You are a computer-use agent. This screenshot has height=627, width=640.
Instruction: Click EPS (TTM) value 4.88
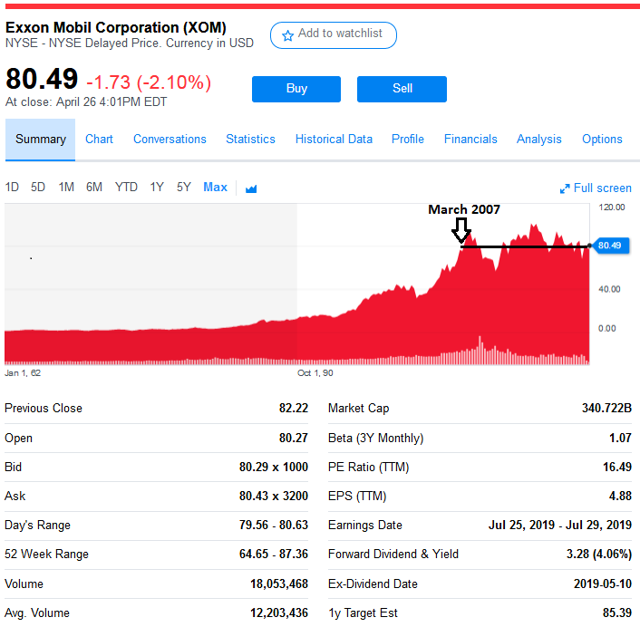[620, 496]
